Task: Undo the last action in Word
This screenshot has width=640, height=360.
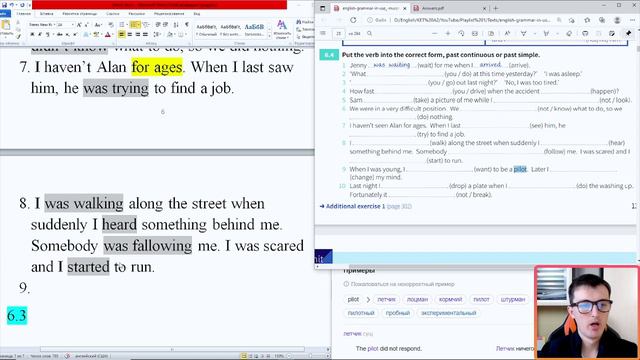Action: tap(12, 5)
